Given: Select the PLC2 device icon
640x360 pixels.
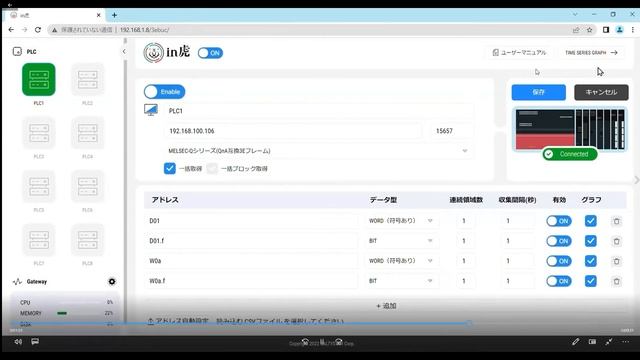Looking at the screenshot, I should 87,79.
